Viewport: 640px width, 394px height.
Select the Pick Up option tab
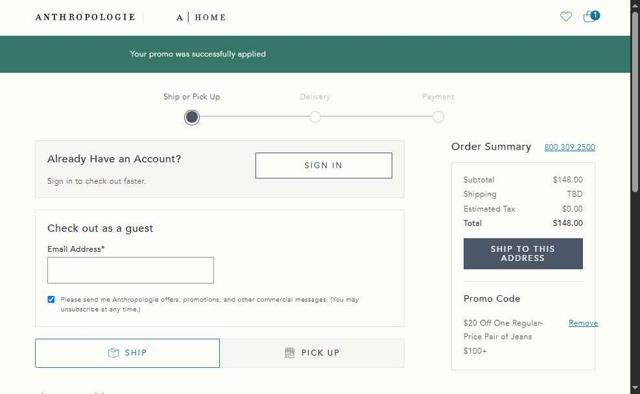[312, 353]
